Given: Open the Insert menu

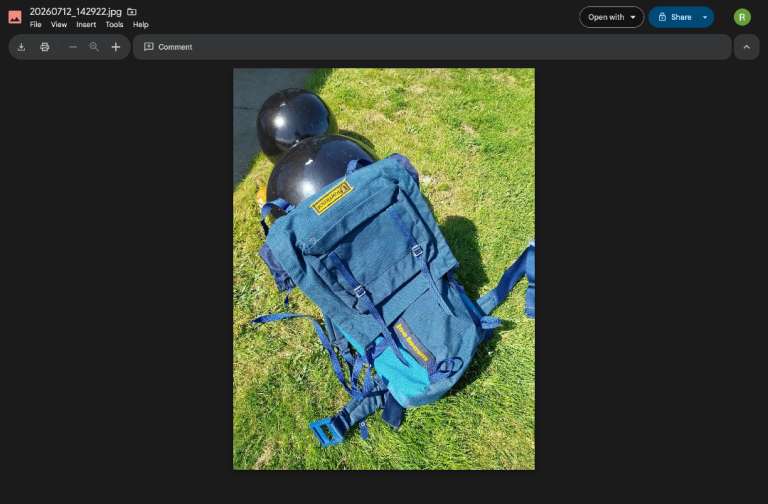Looking at the screenshot, I should 86,24.
